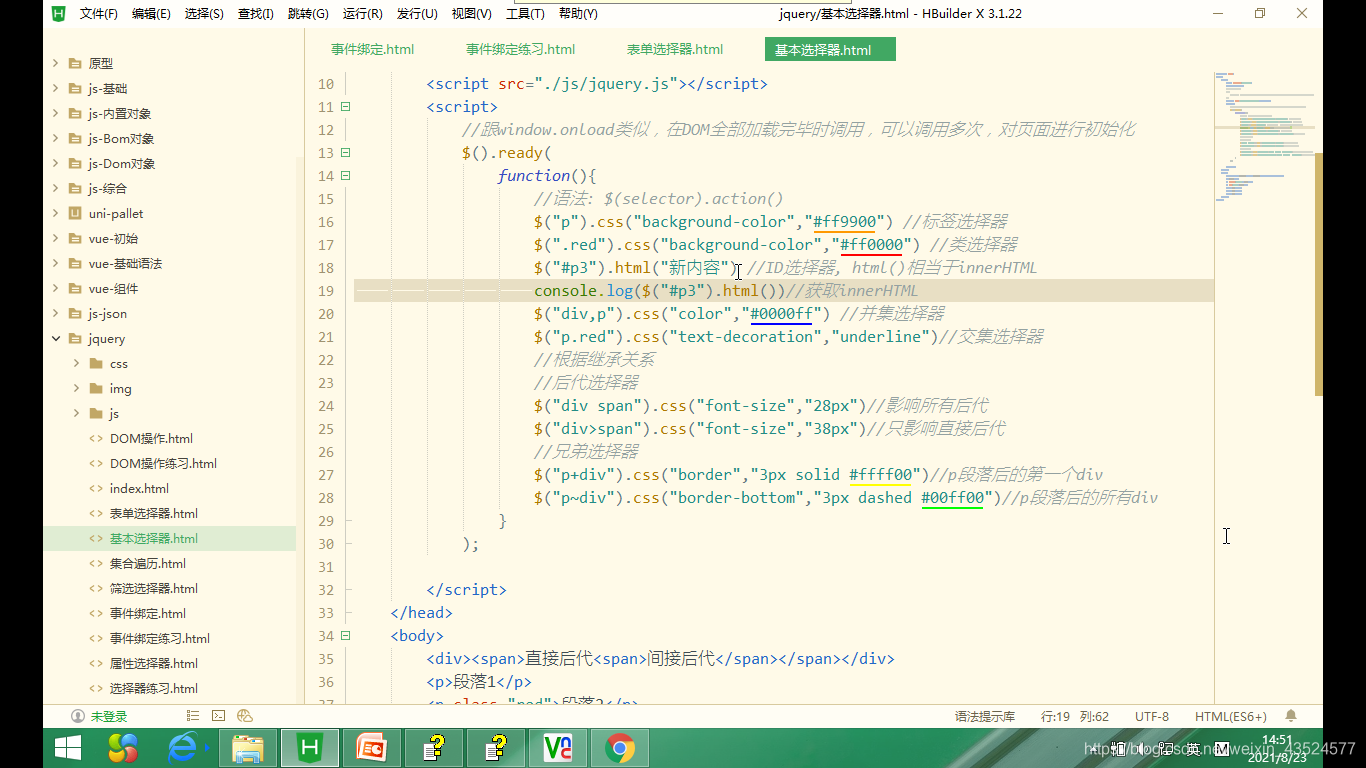The width and height of the screenshot is (1366, 768).
Task: Open the 编辑(E) menu
Action: coord(151,14)
